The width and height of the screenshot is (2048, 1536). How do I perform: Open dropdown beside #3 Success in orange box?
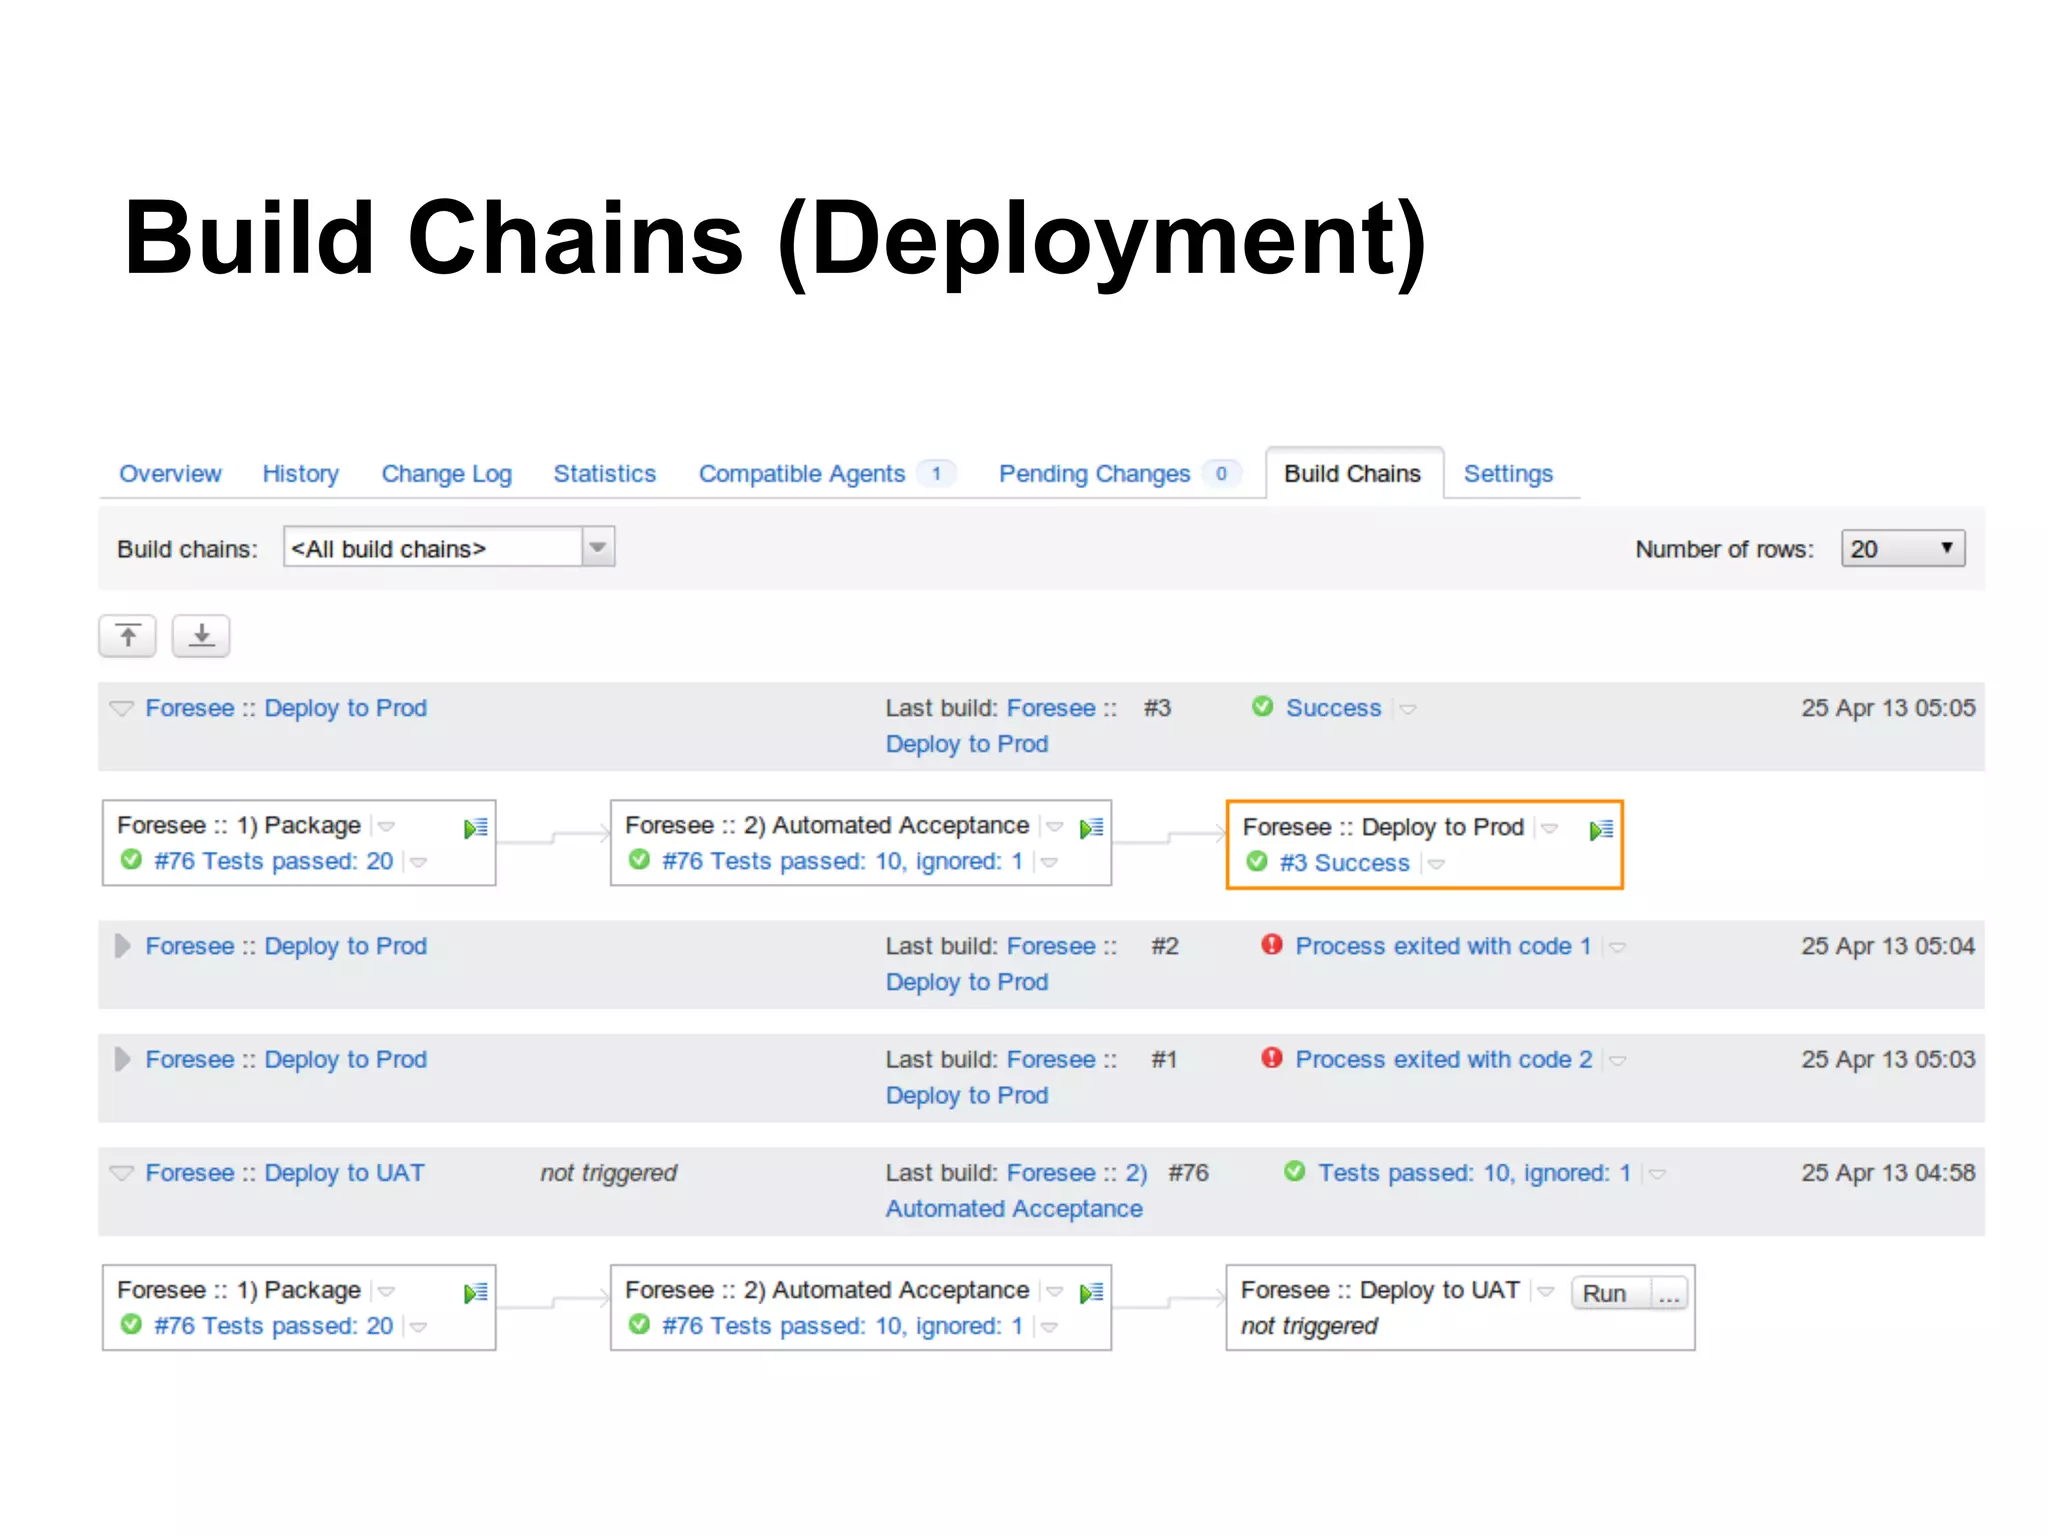[x=1436, y=864]
